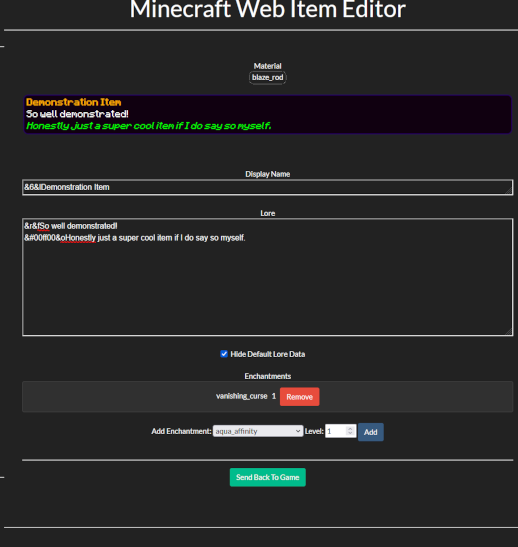Click the 'Material' label
Viewport: 518px width, 547px height.
point(268,66)
